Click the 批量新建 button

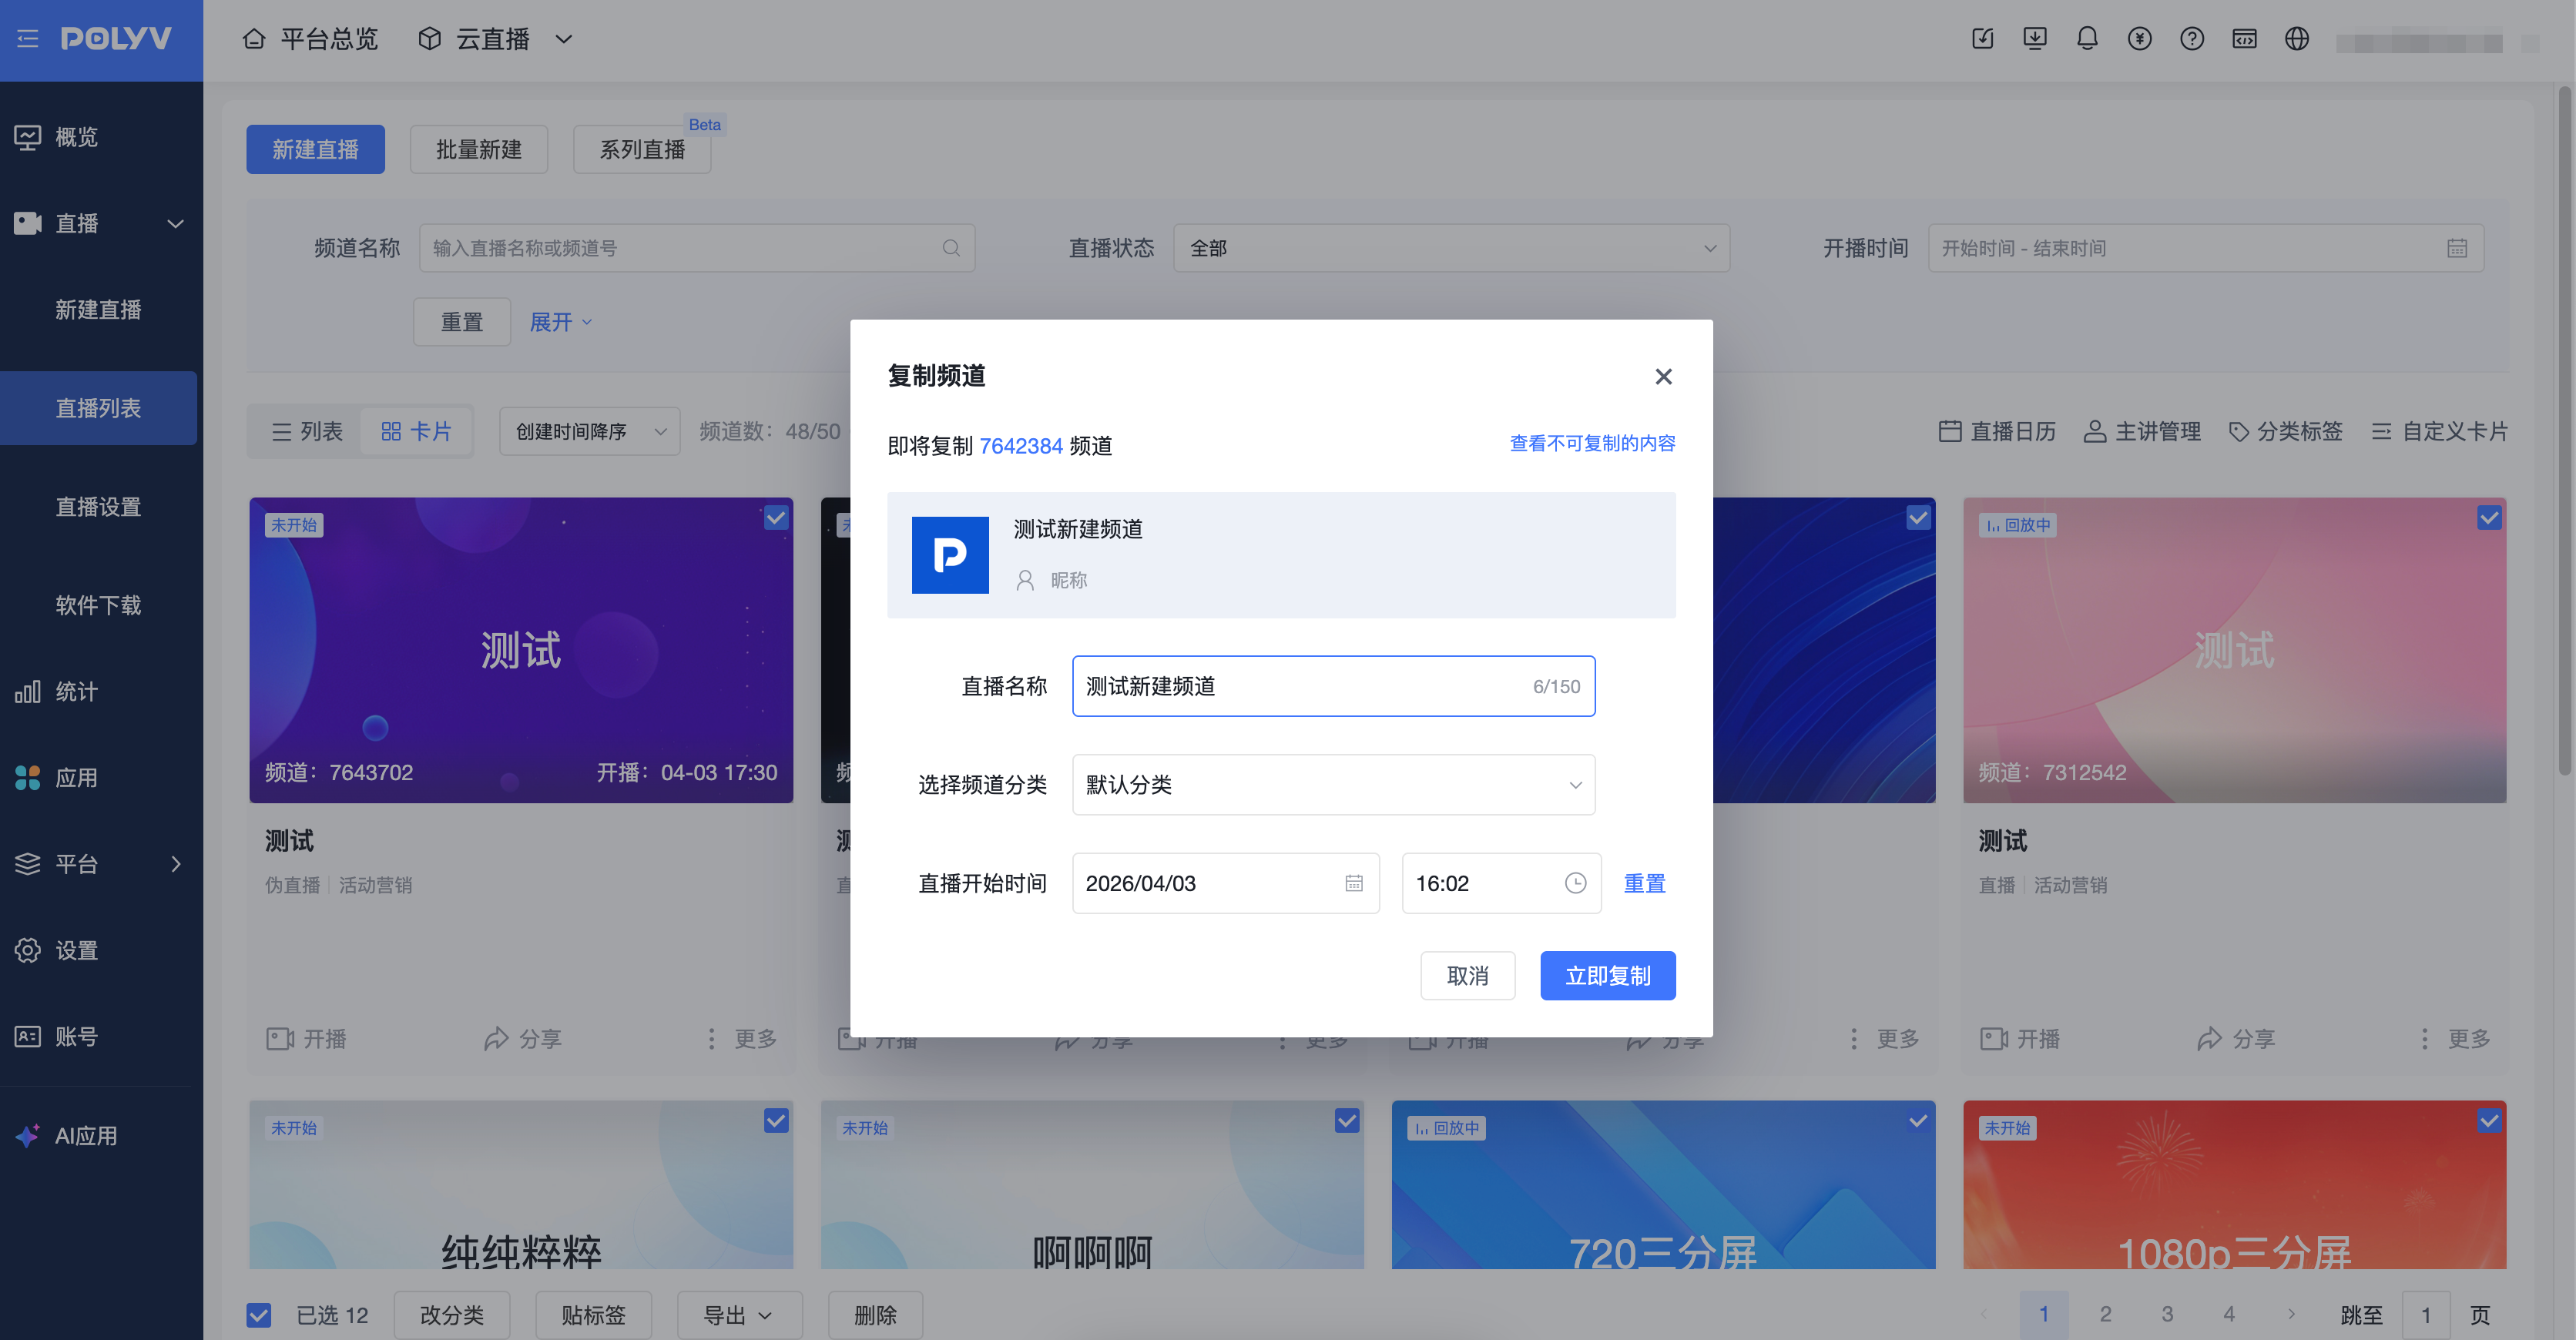click(x=479, y=149)
